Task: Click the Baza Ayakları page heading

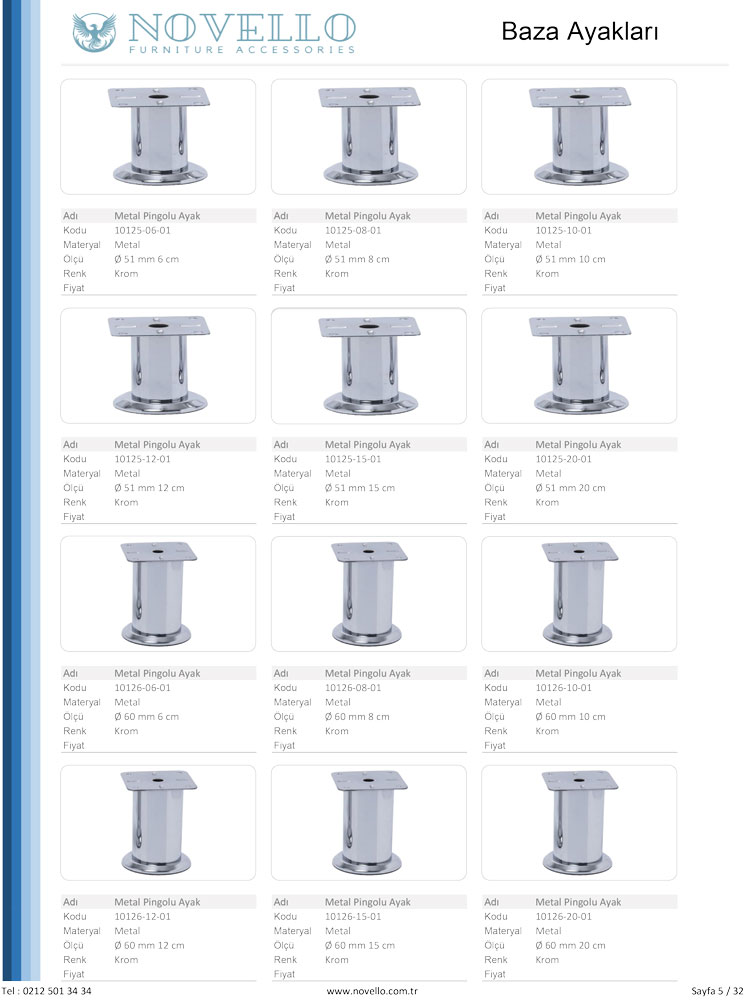Action: 579,33
